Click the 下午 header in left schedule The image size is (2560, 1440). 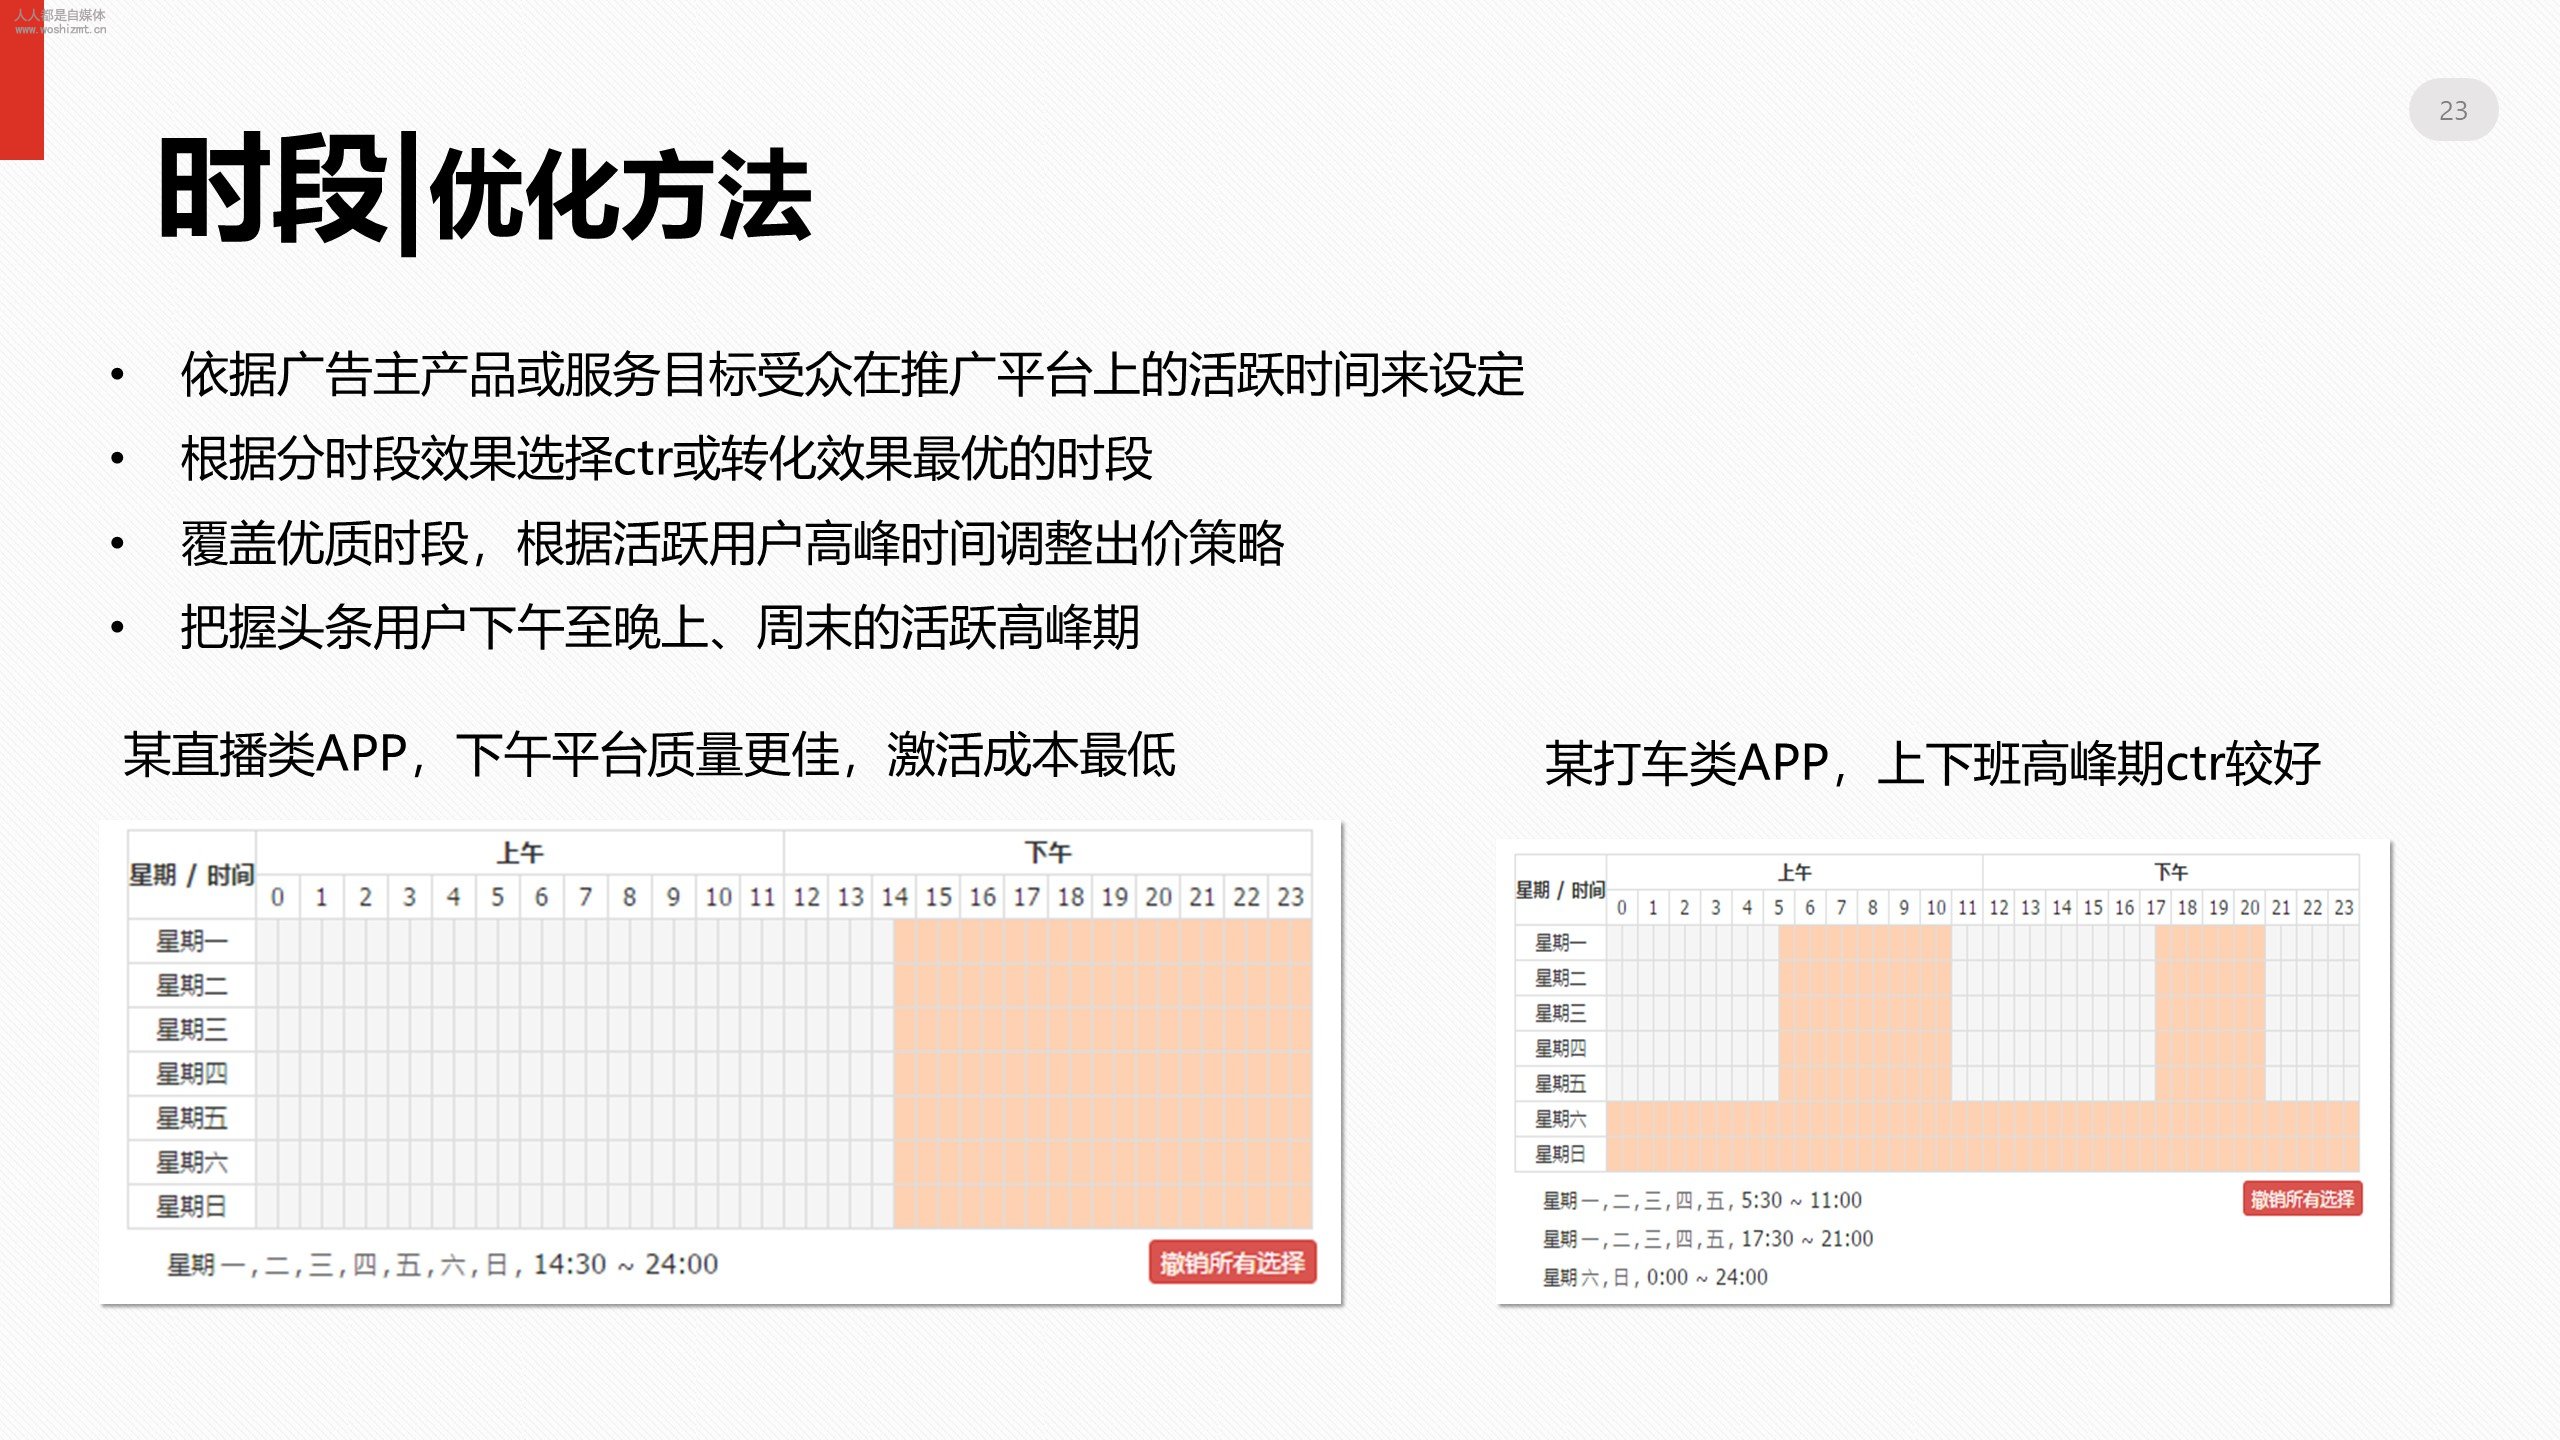pyautogui.click(x=1047, y=853)
